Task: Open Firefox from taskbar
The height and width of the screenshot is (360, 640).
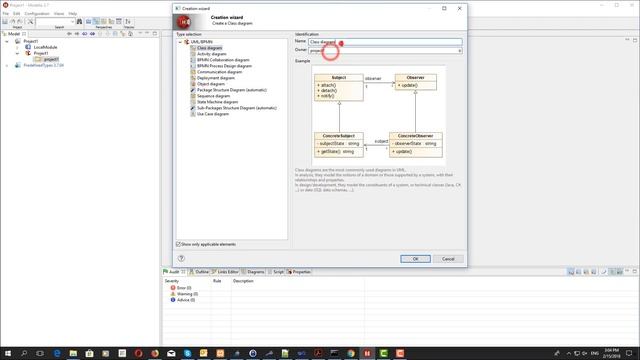Action: 155,353
